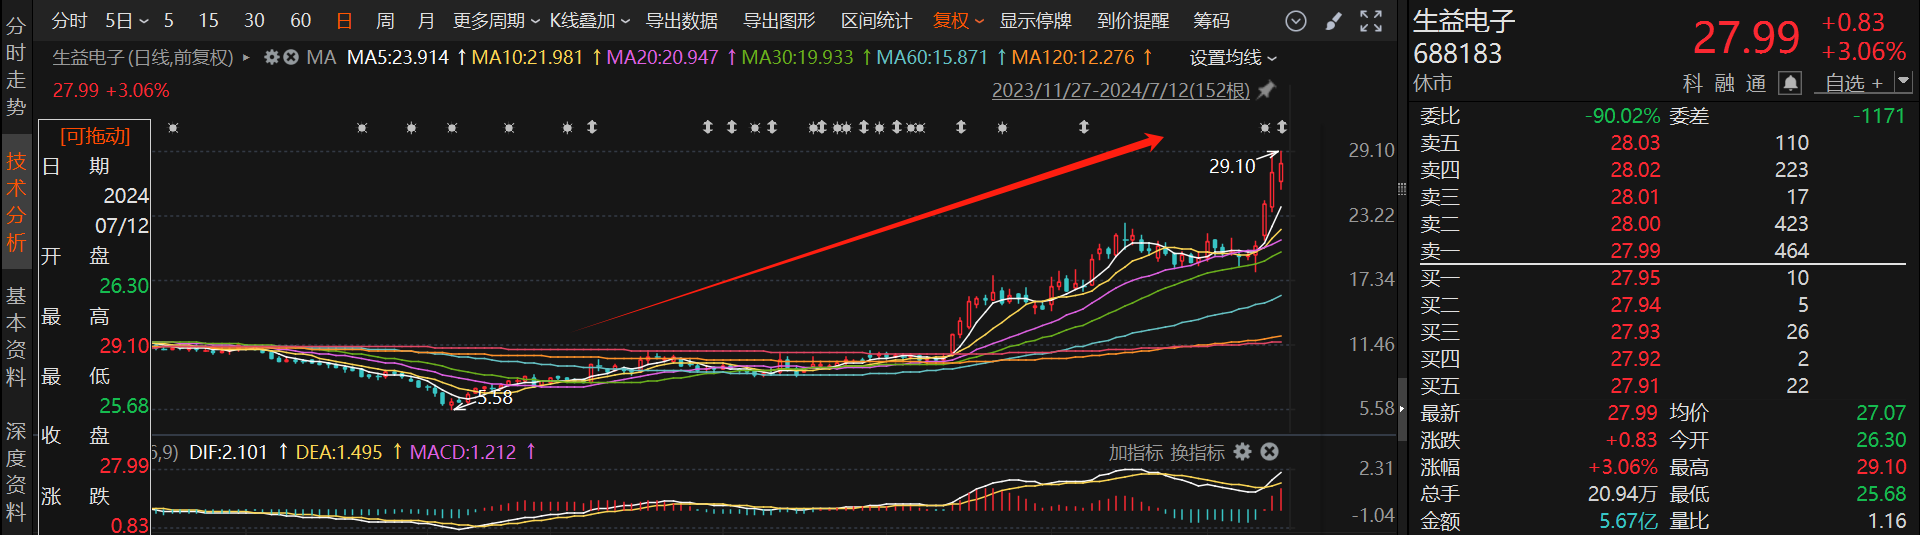Open the 复权 adjustment dropdown
Image resolution: width=1920 pixels, height=535 pixels.
(x=959, y=21)
